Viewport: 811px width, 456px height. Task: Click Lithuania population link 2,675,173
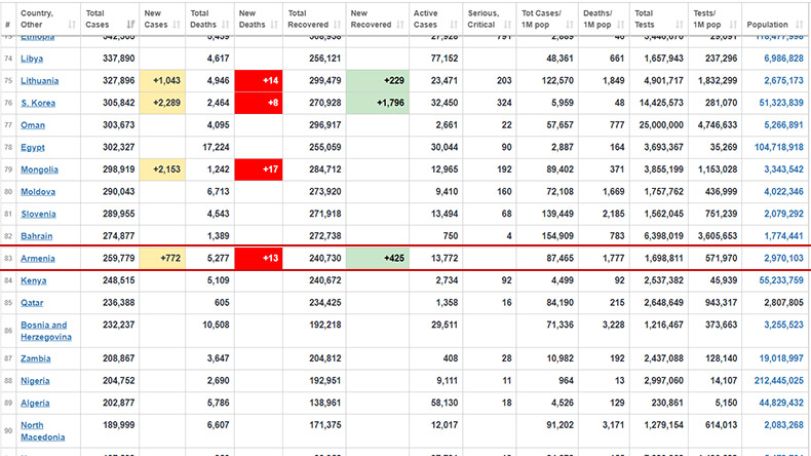[x=784, y=81]
